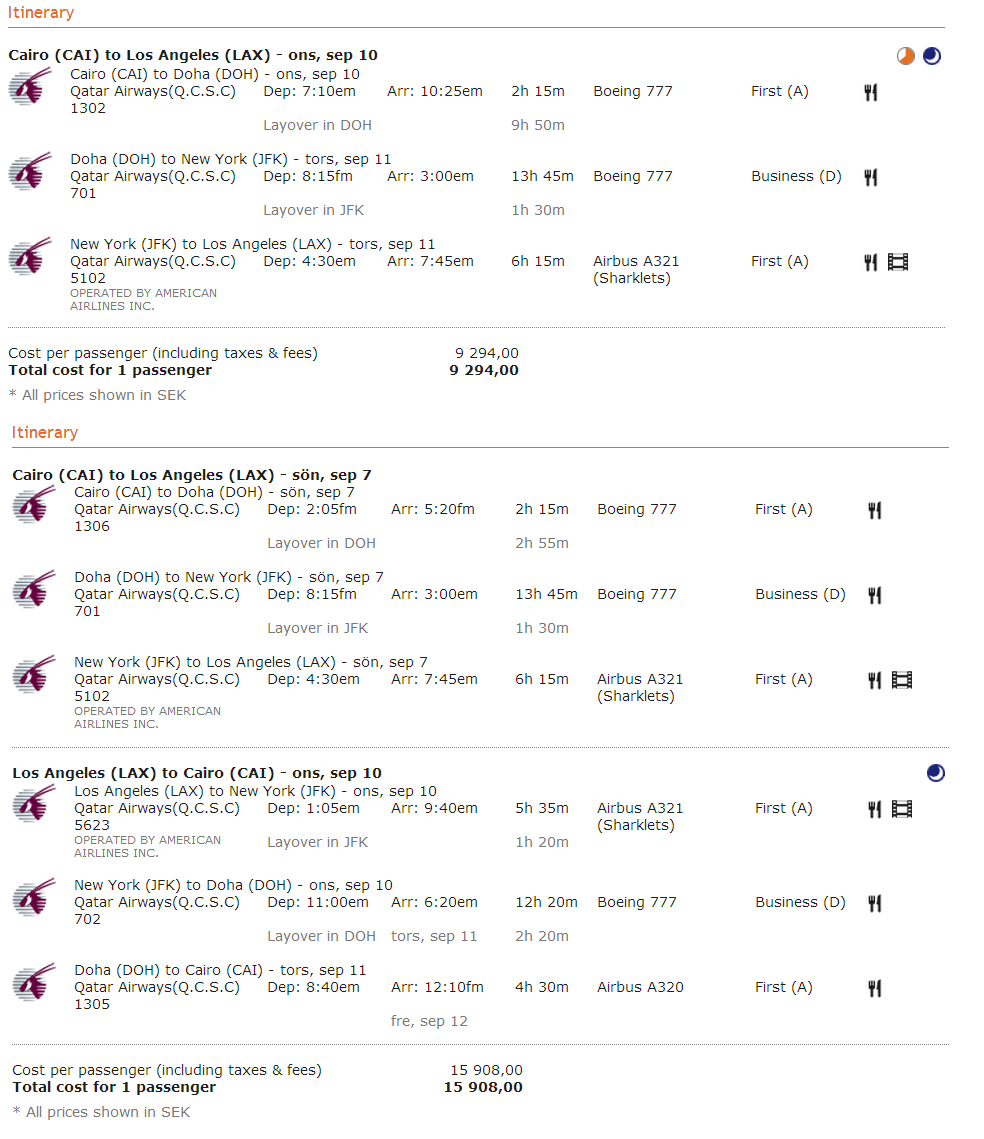Click the movie icon on flight 5623
This screenshot has width=984, height=1139.
(x=902, y=809)
